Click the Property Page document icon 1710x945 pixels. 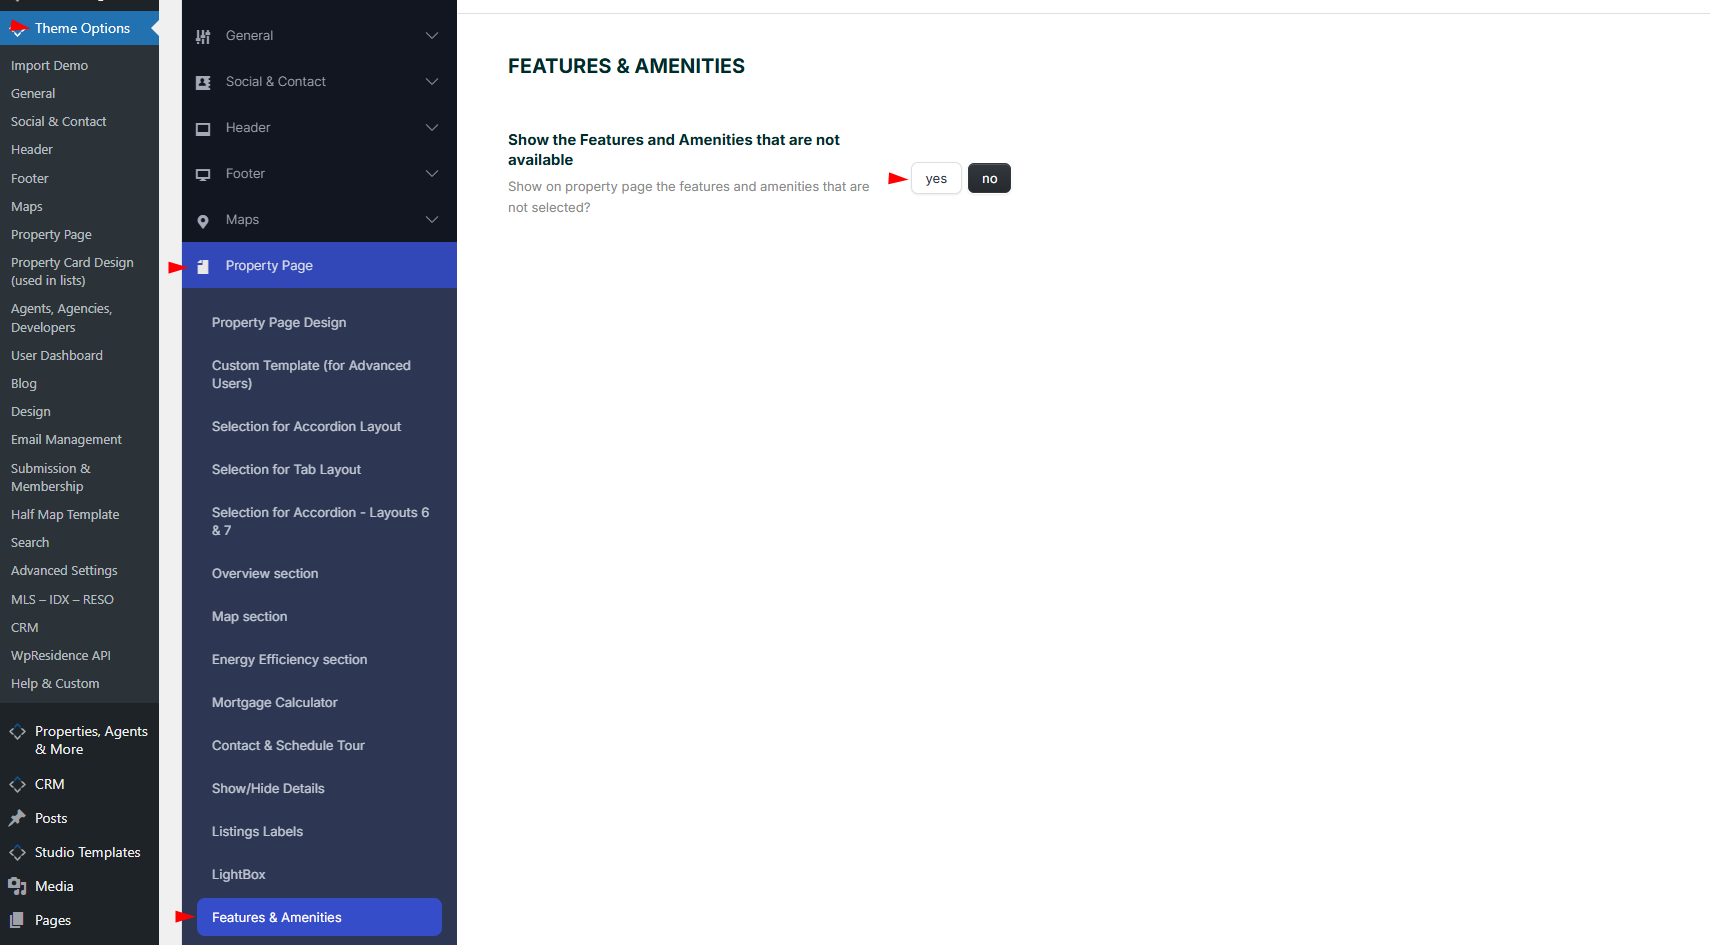point(203,267)
